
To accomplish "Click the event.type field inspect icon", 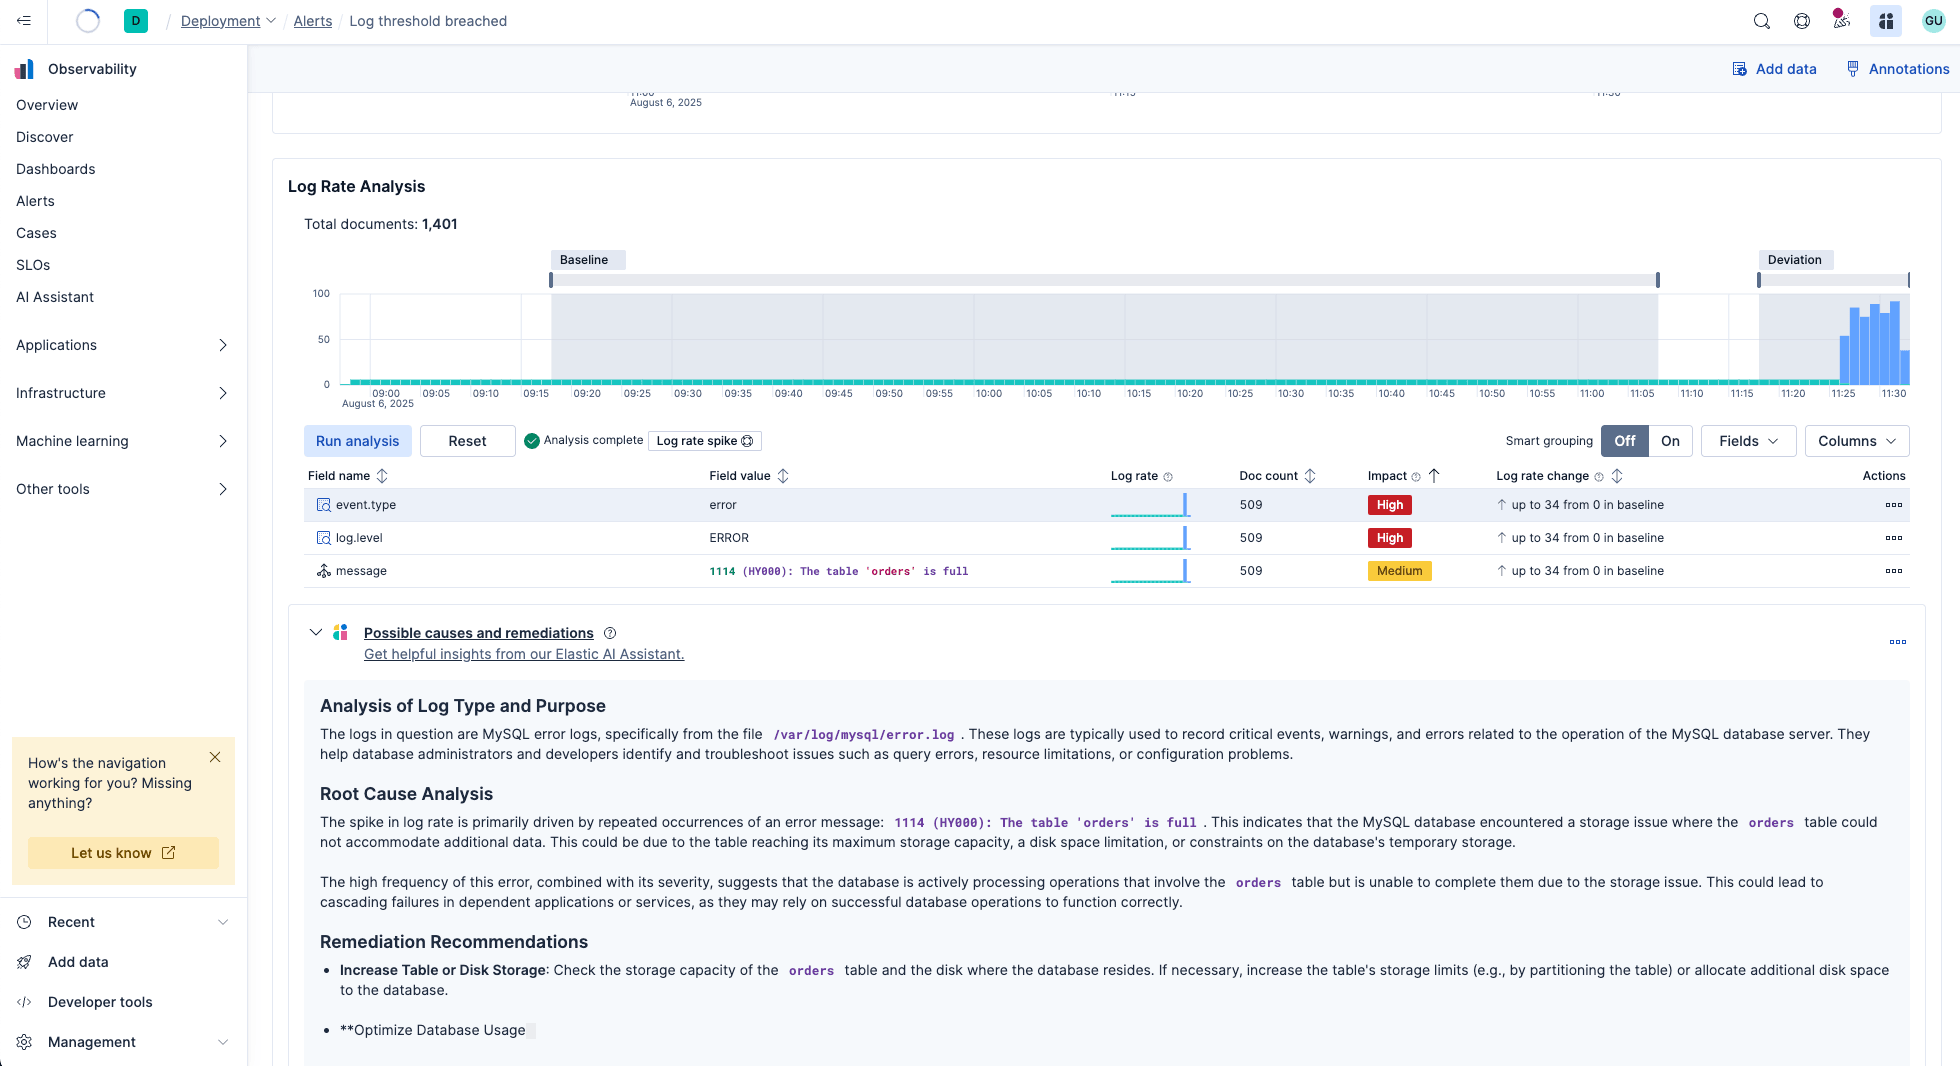I will (323, 505).
